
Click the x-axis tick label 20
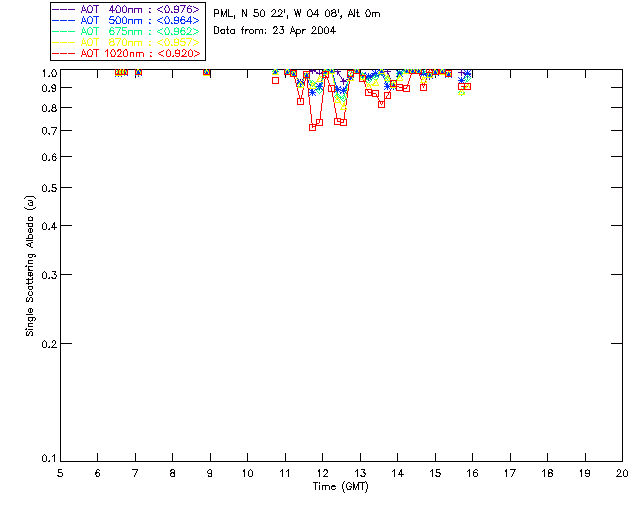coord(622,473)
